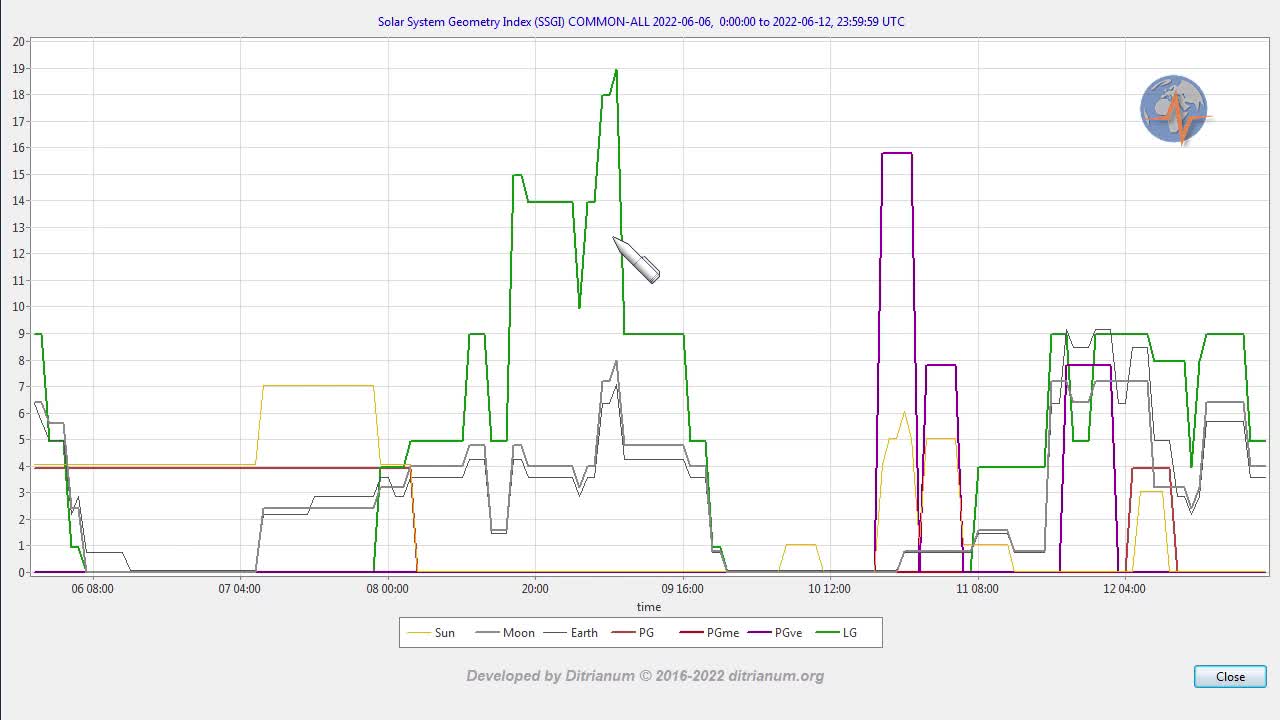Click the y-axis value 15

click(x=19, y=174)
